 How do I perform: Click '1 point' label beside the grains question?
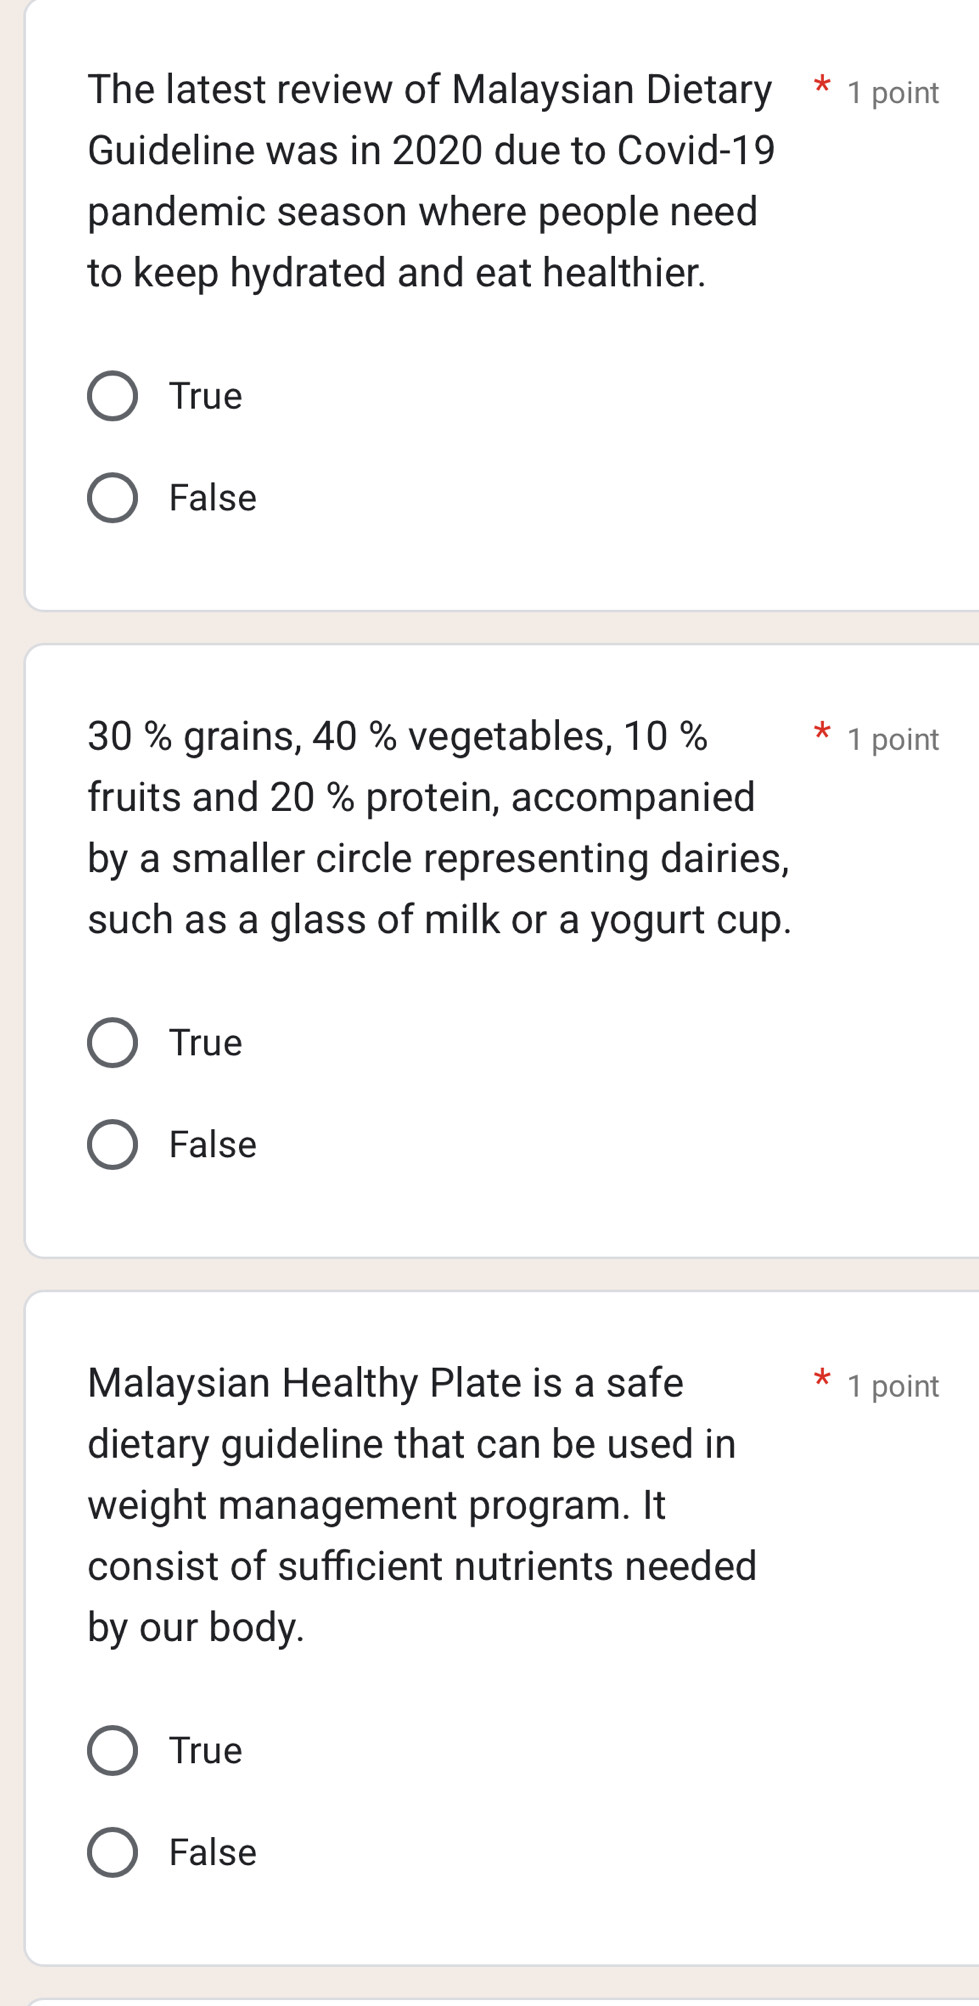click(893, 740)
